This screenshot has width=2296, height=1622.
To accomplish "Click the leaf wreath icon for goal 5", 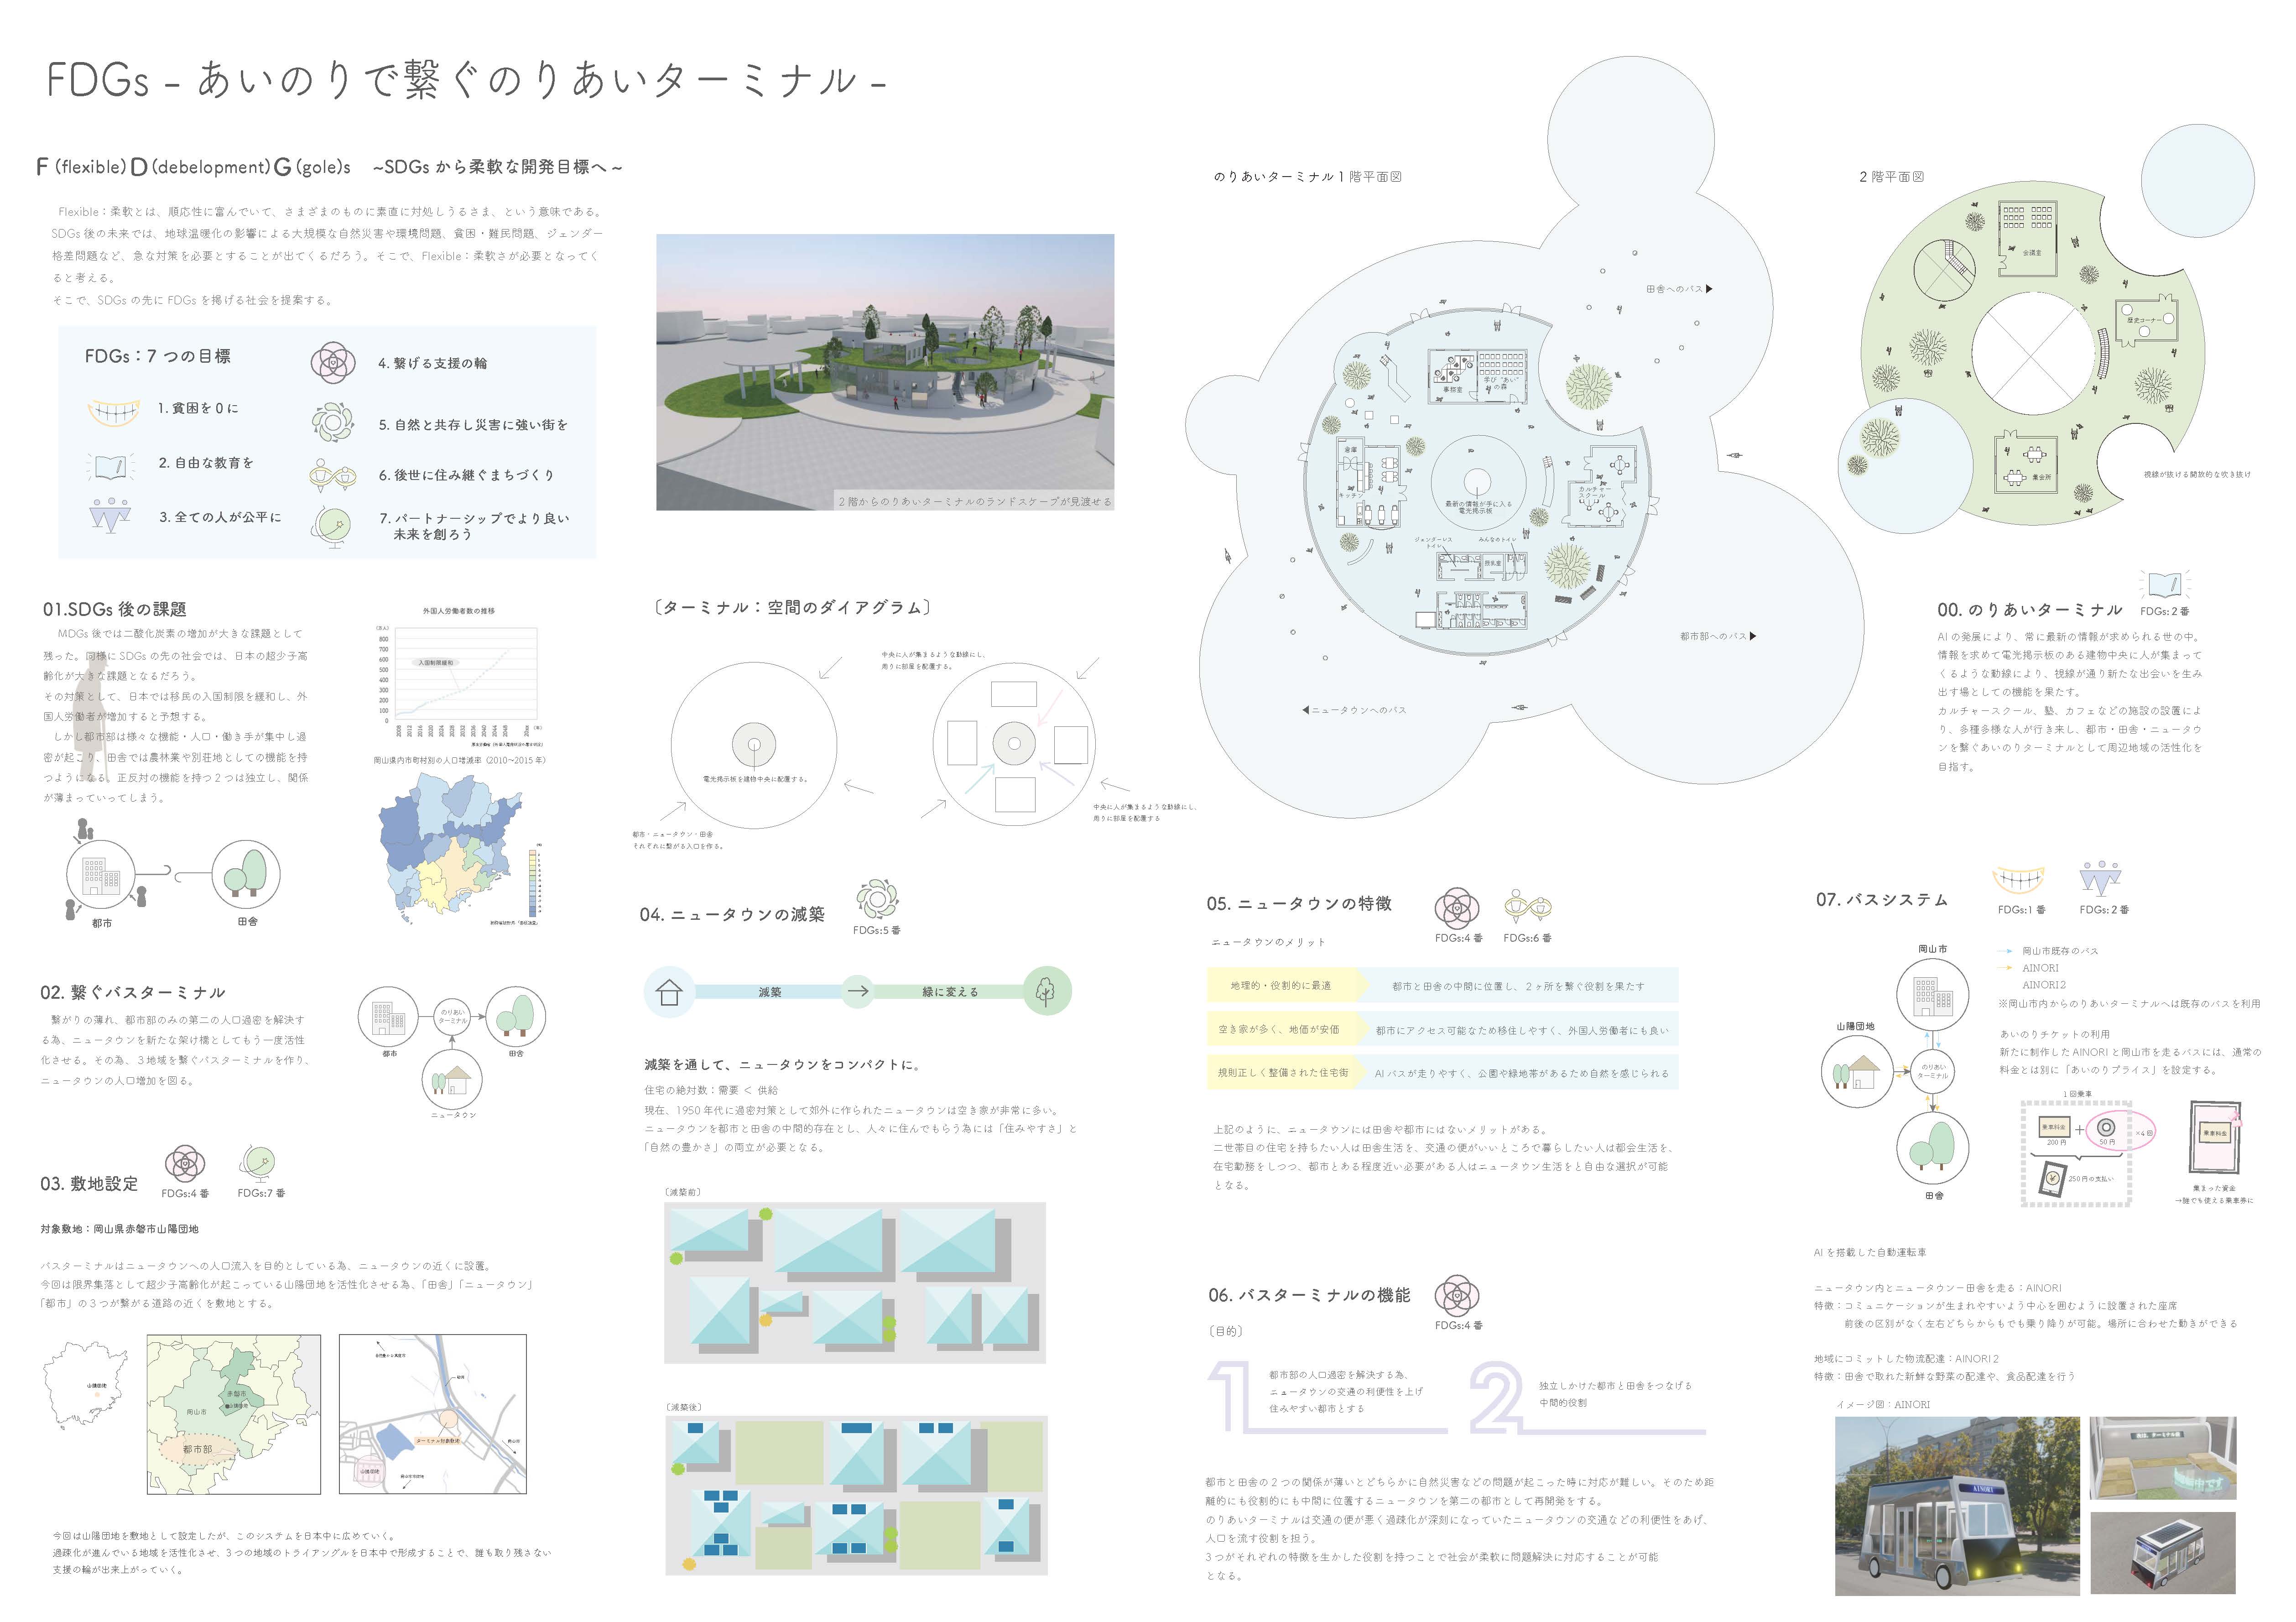I will tap(332, 422).
